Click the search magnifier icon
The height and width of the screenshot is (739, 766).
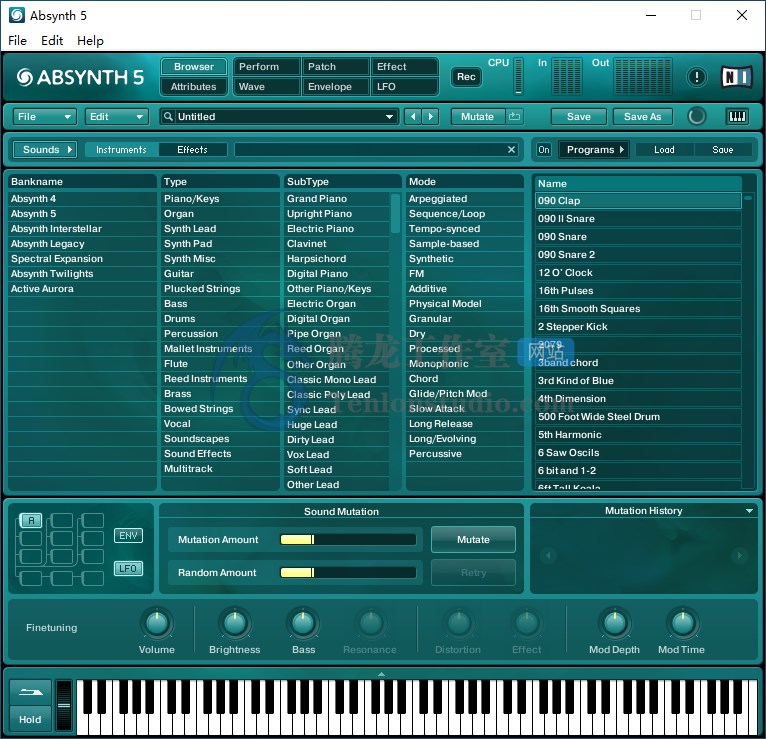(168, 116)
